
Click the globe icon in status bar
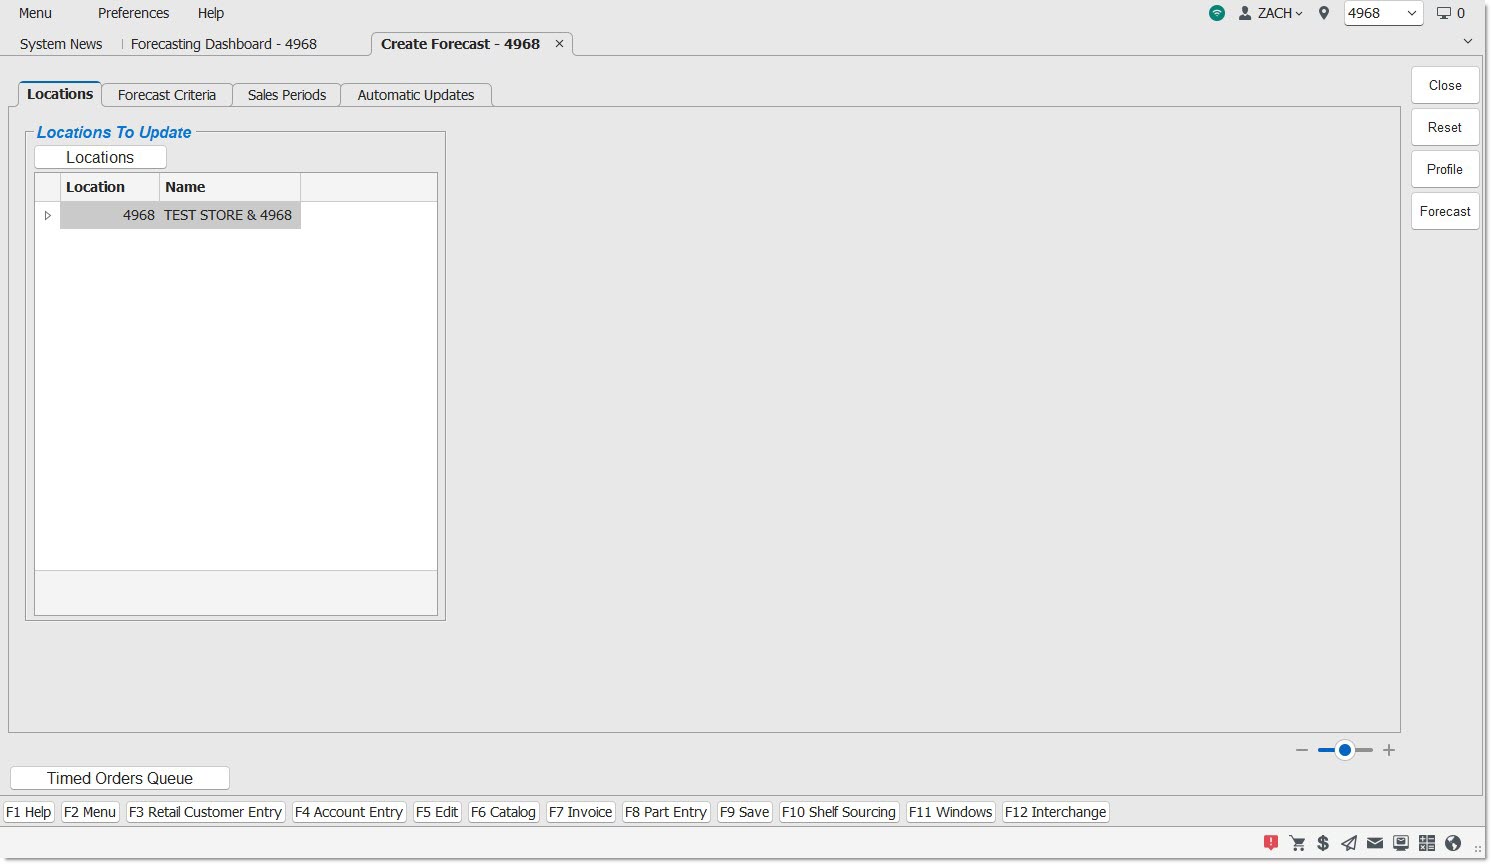pos(1453,843)
